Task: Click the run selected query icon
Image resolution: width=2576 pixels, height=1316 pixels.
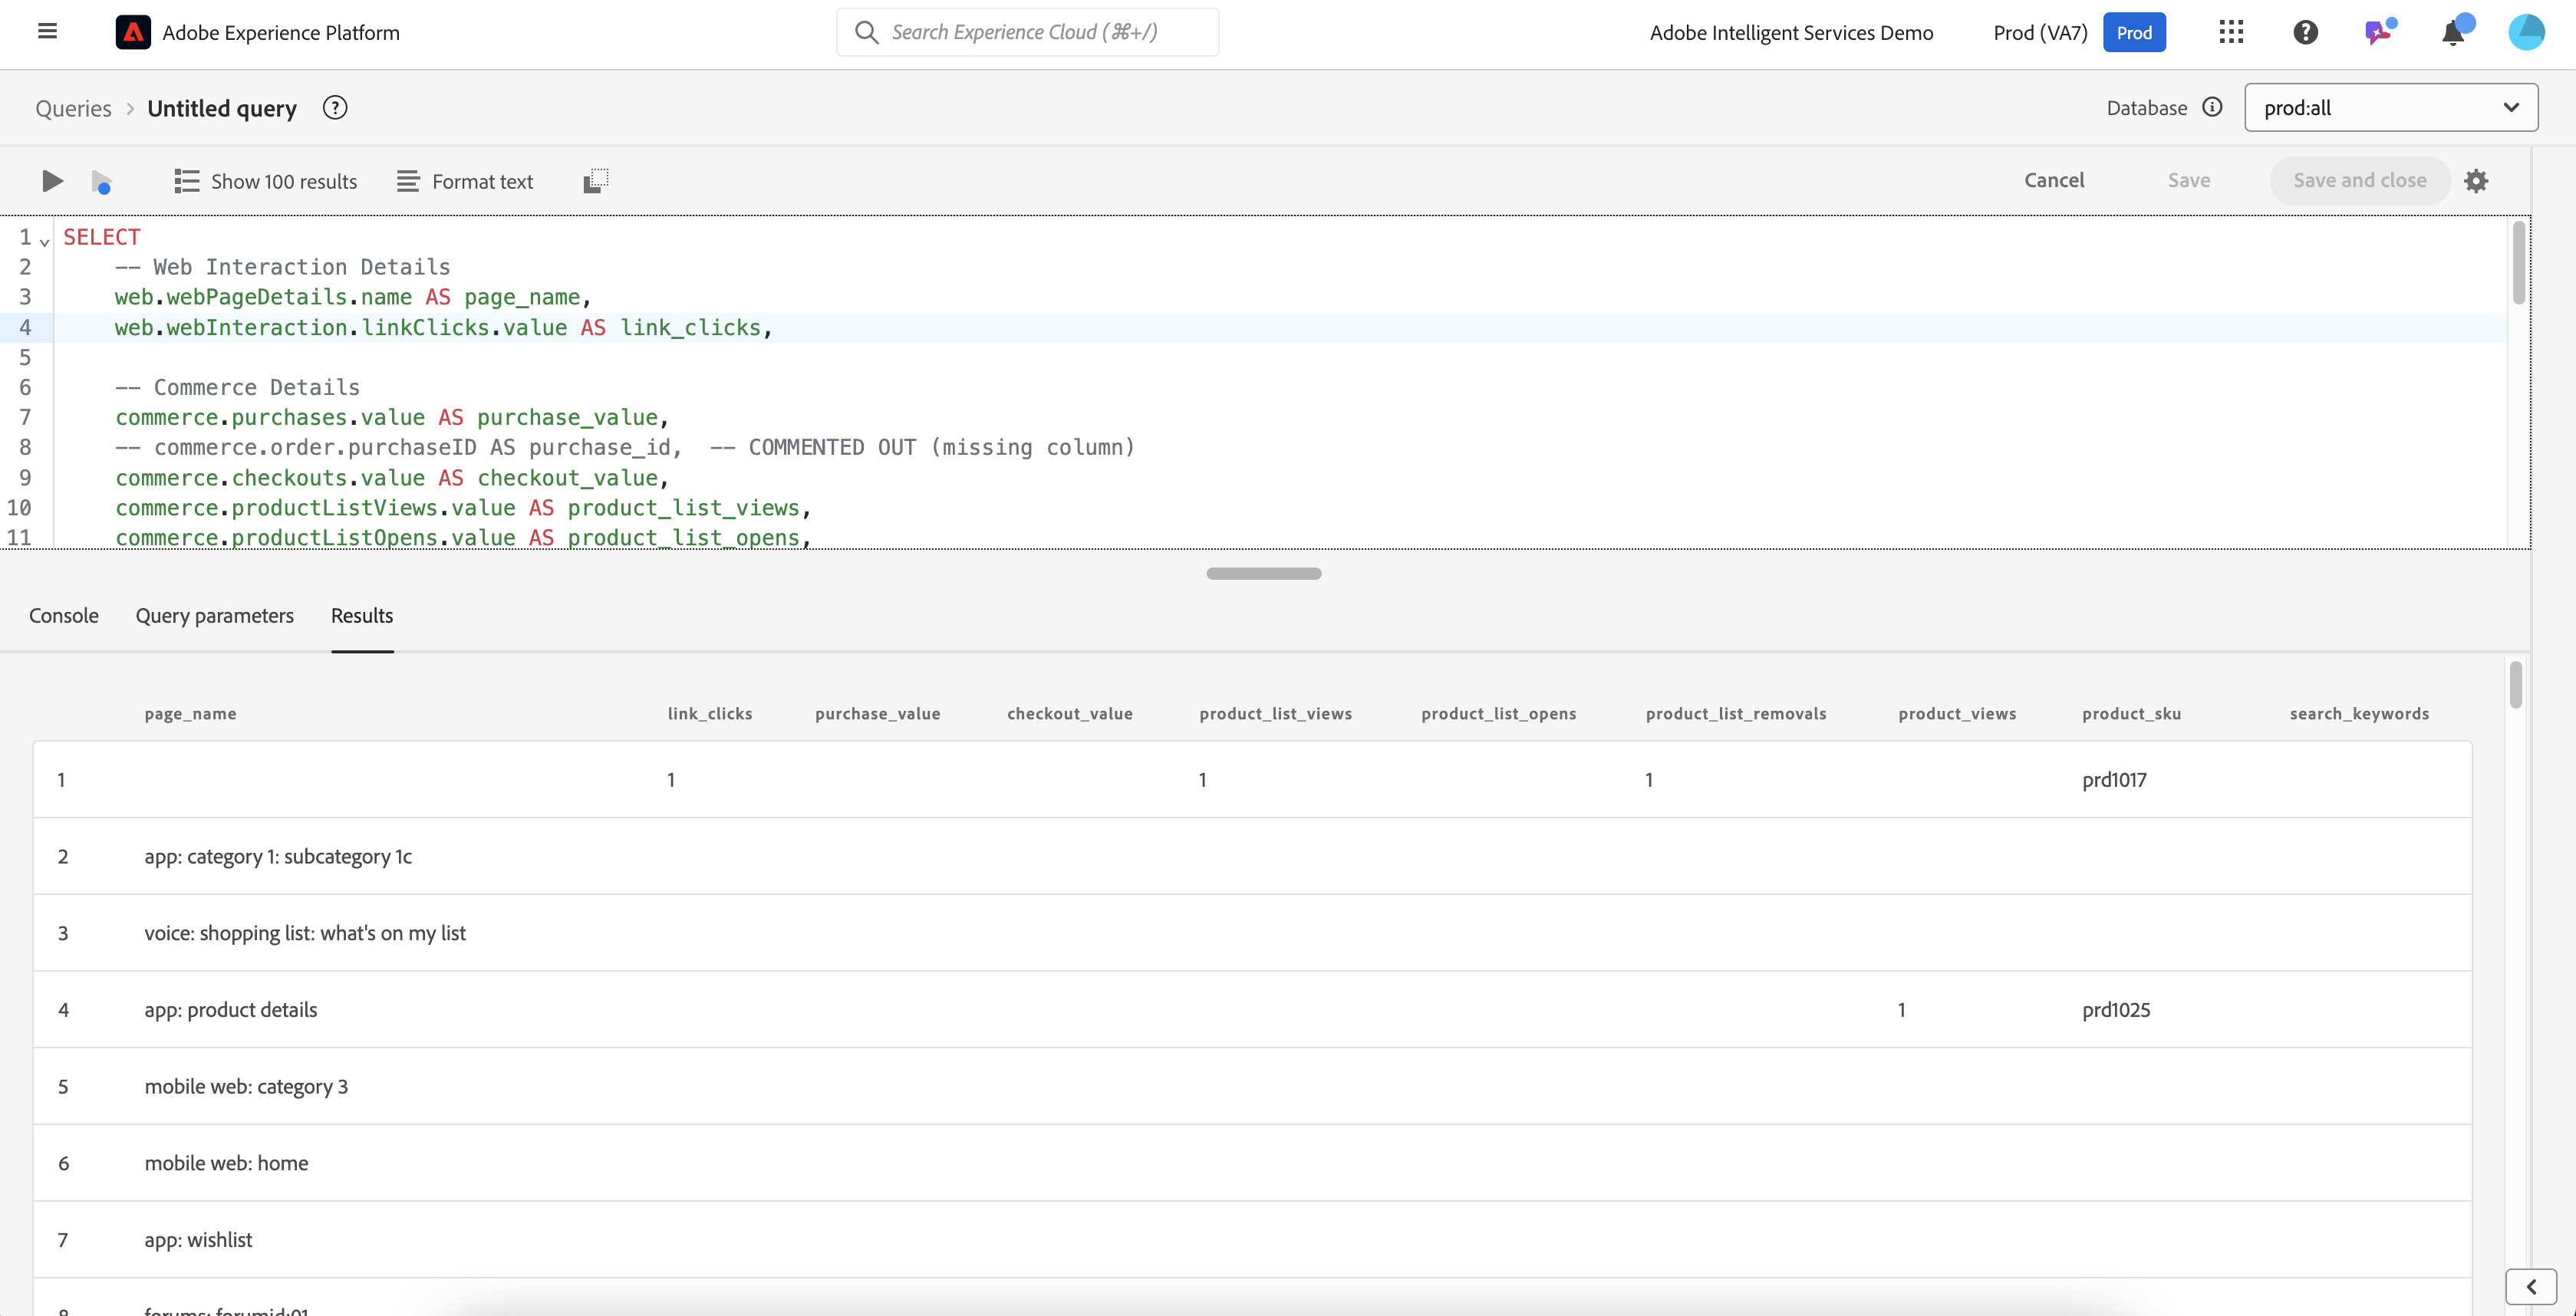Action: (x=101, y=182)
